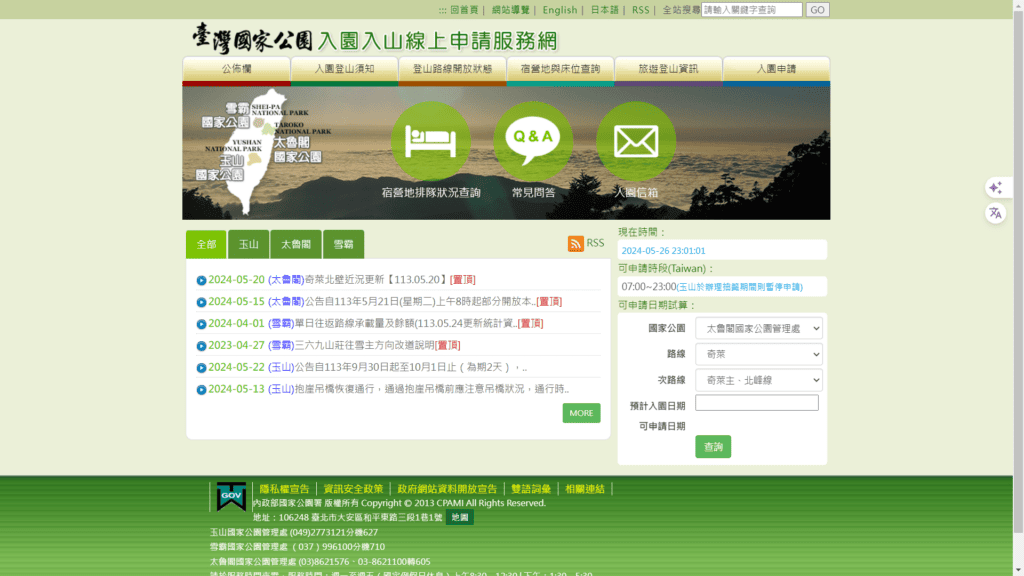Click 相關連結 footer link
Viewport: 1024px width, 576px height.
585,488
